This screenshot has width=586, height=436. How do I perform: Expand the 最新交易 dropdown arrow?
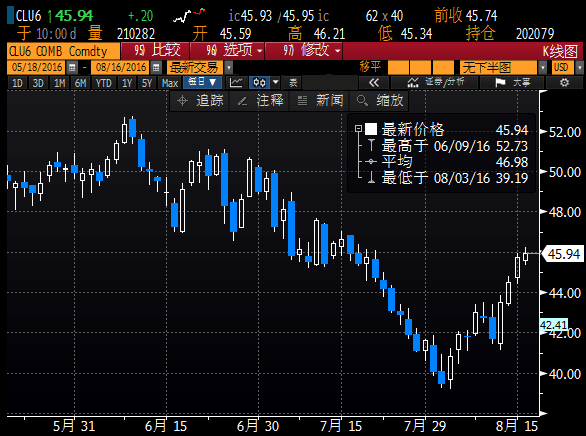tap(228, 68)
